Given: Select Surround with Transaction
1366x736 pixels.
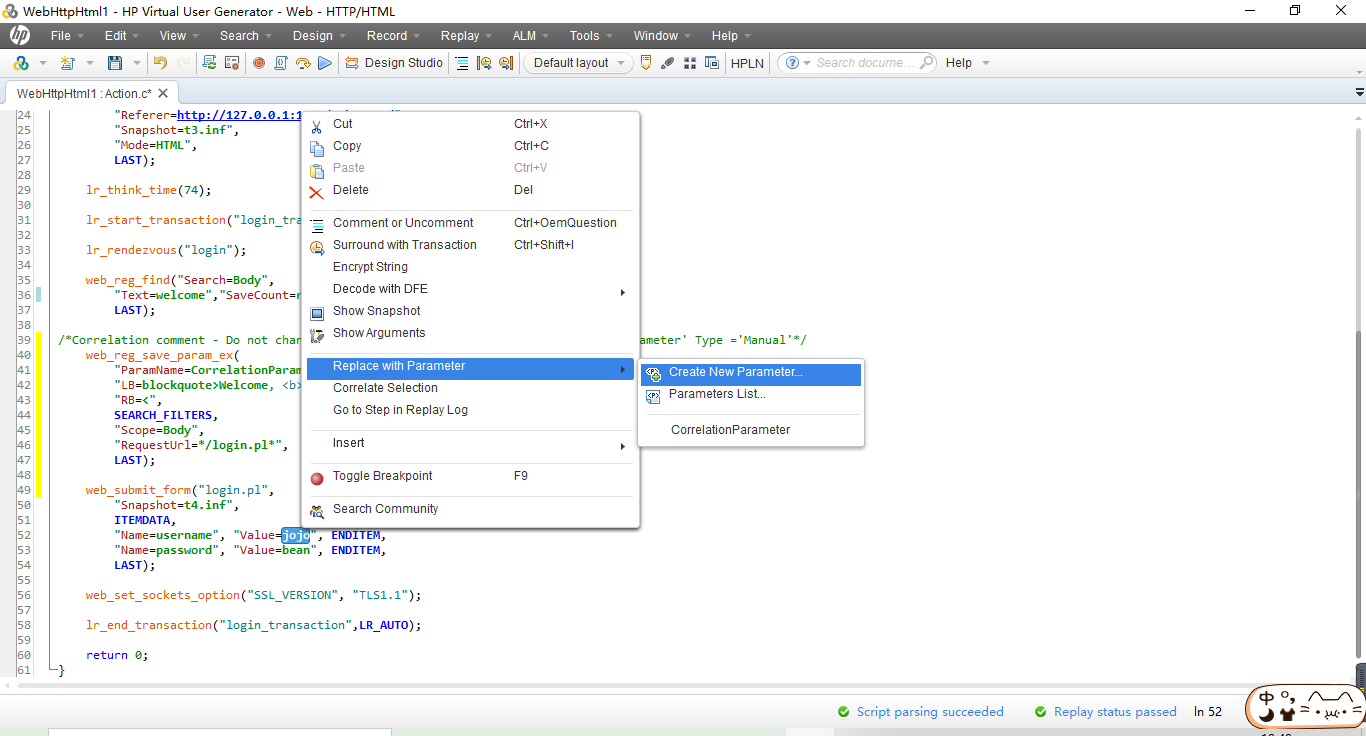Looking at the screenshot, I should [x=470, y=245].
